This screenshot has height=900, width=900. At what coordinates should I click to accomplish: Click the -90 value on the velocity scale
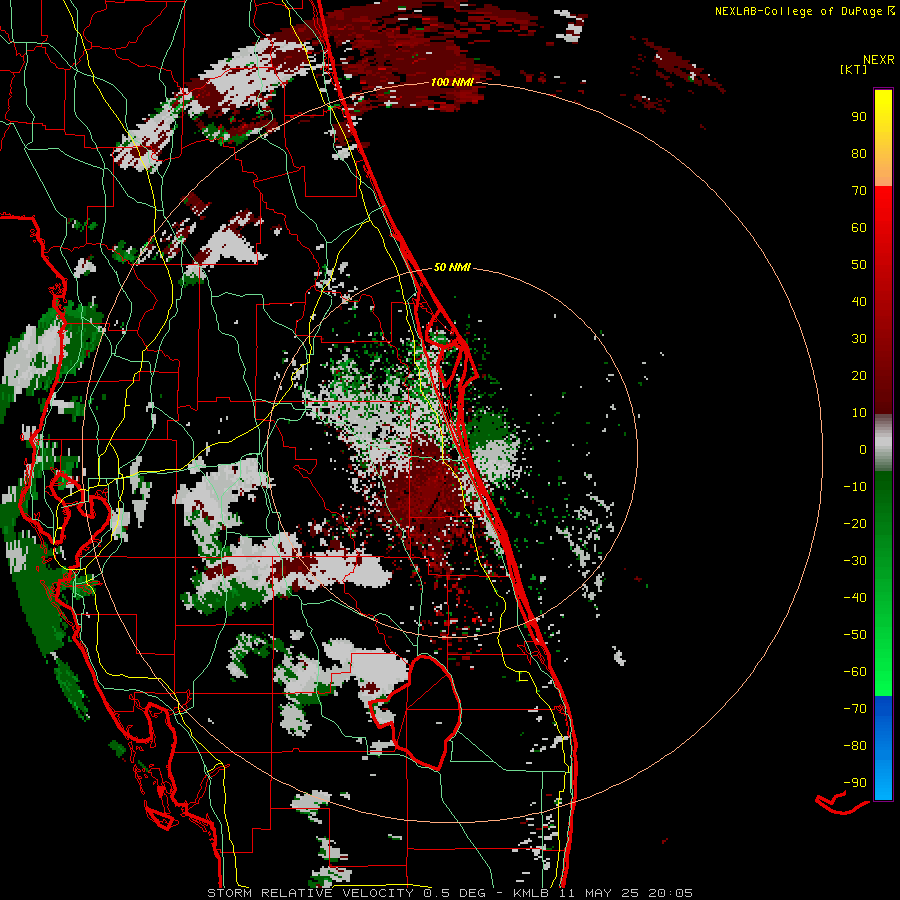click(855, 783)
